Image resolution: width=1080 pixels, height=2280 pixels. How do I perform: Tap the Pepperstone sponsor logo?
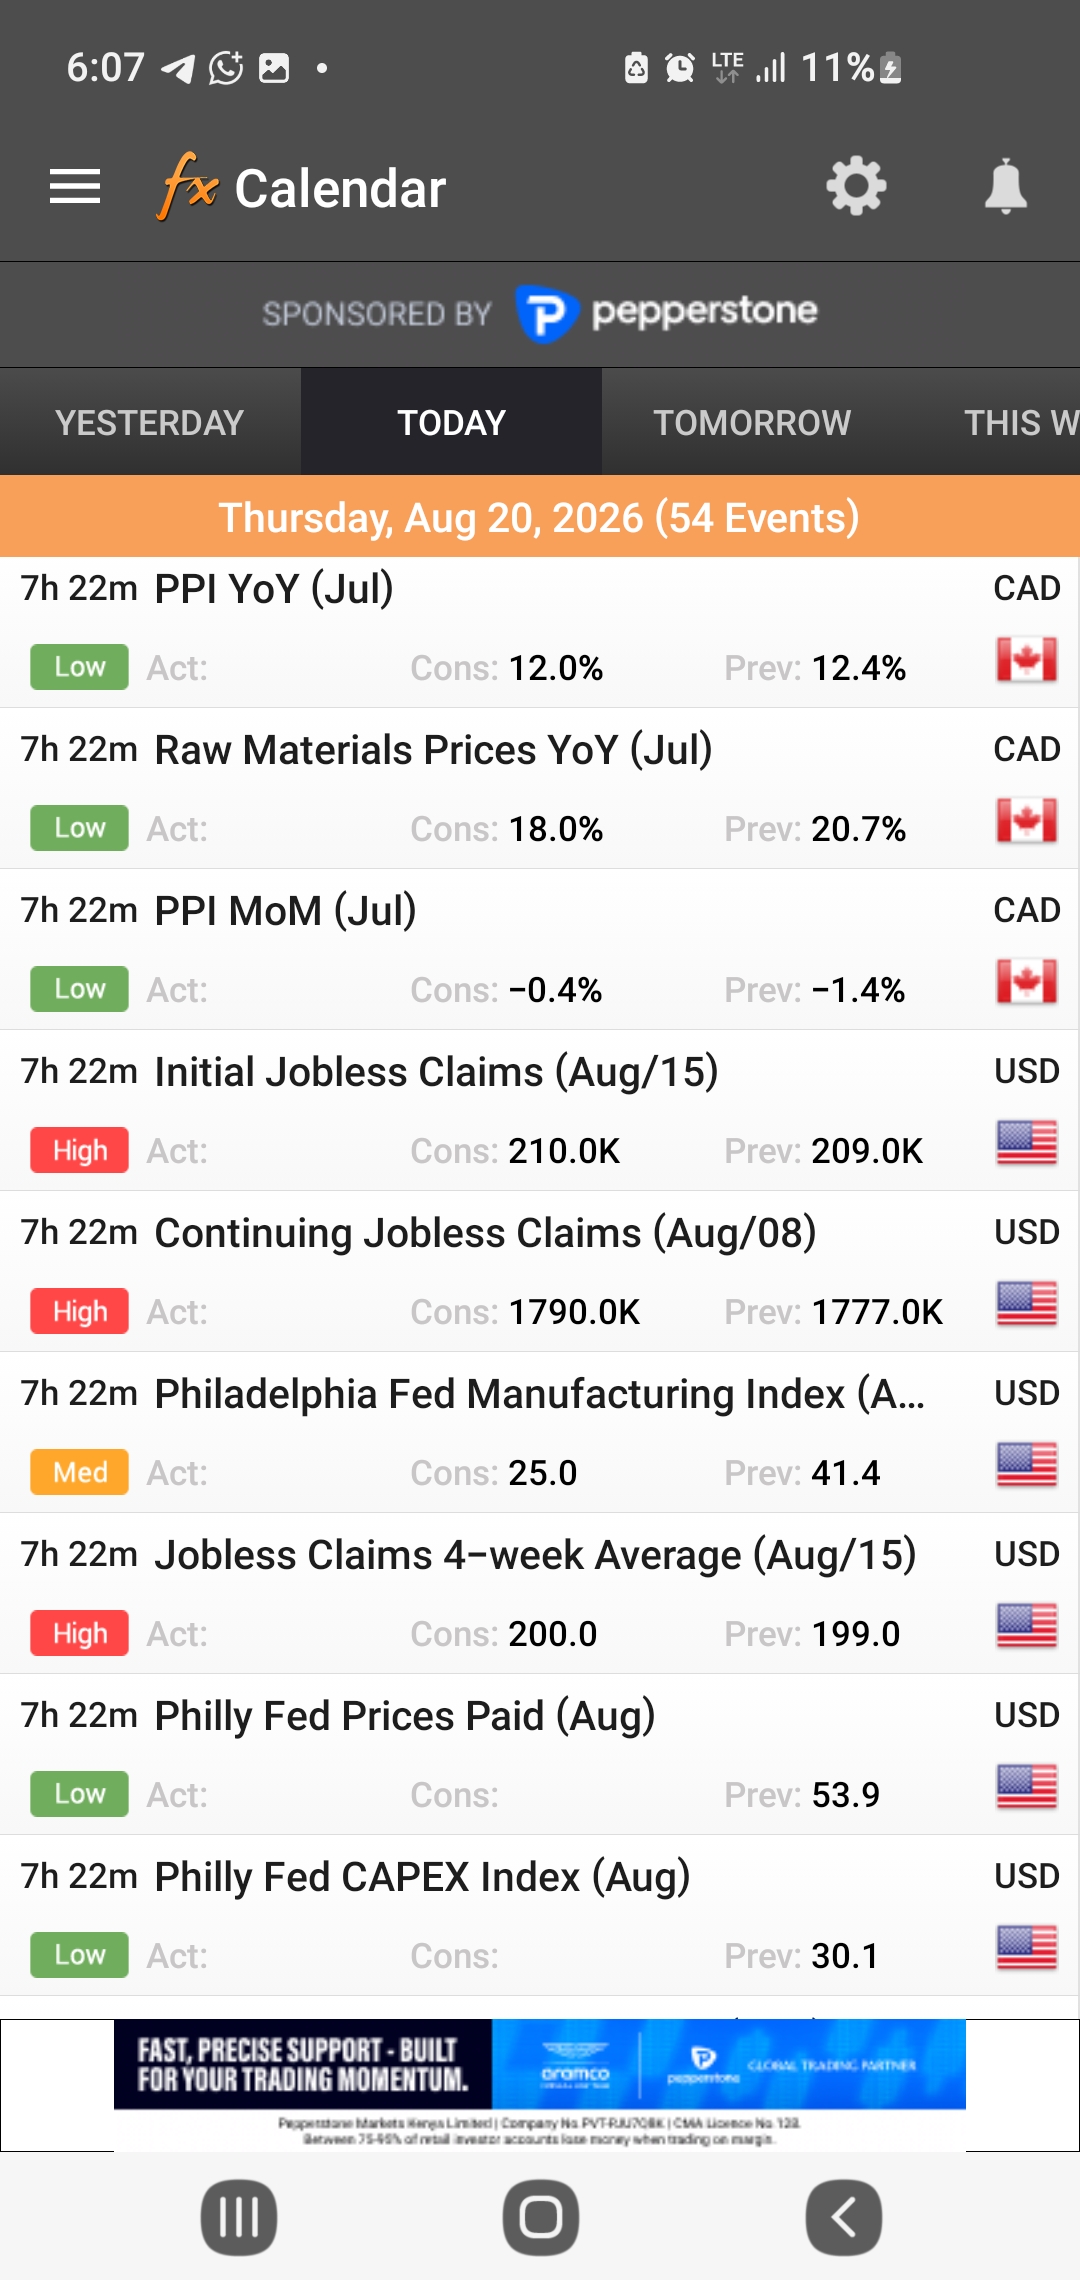click(x=666, y=313)
